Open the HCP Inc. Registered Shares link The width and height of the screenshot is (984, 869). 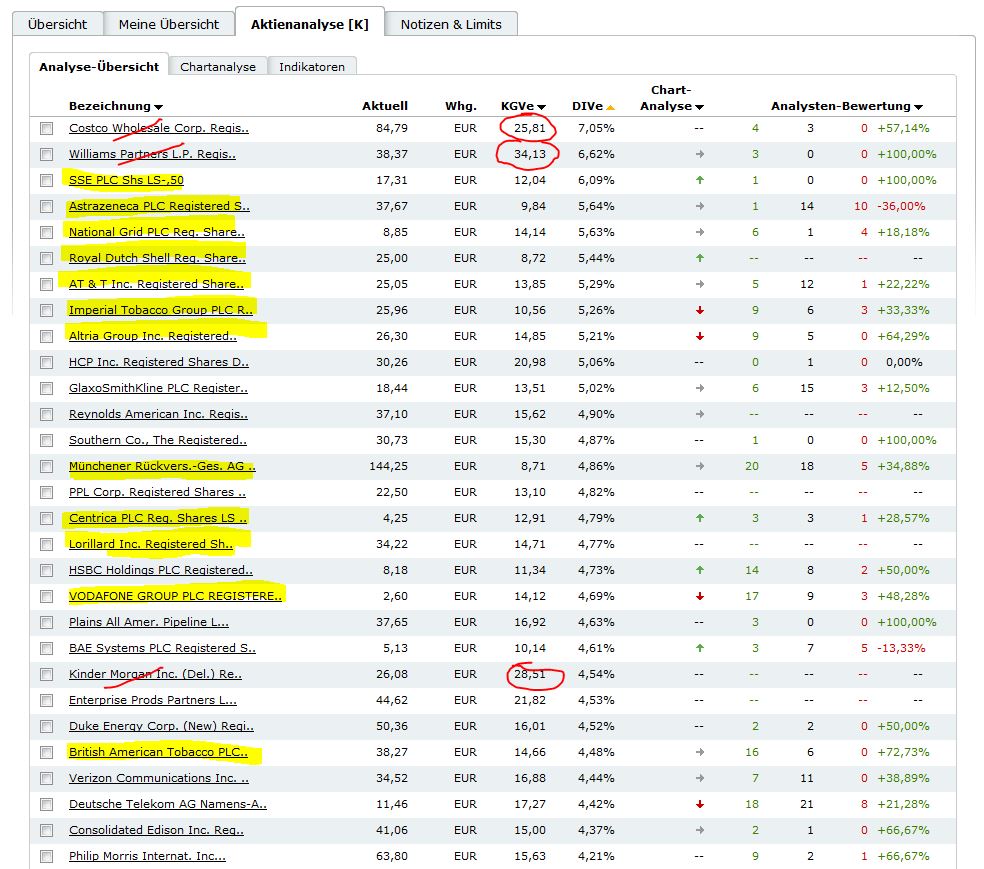click(x=159, y=362)
